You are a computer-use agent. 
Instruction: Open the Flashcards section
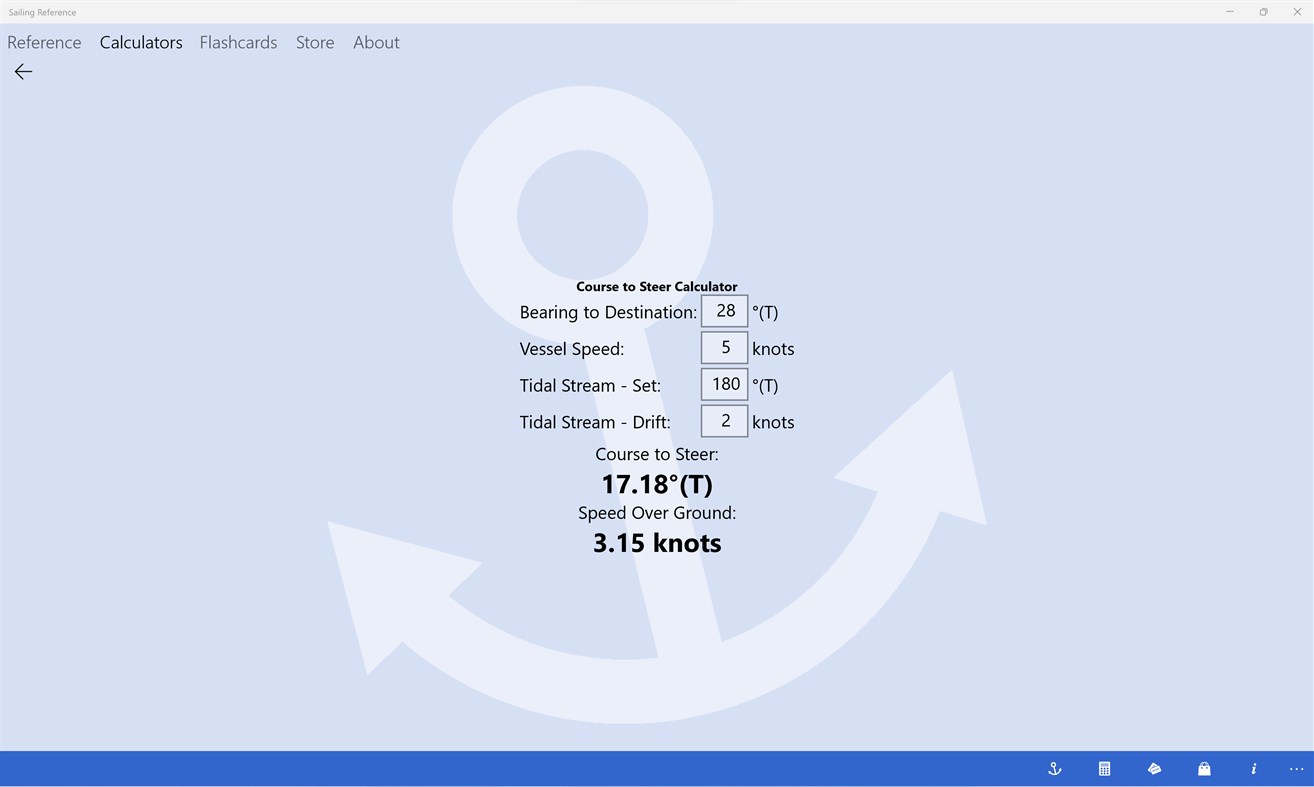coord(238,42)
